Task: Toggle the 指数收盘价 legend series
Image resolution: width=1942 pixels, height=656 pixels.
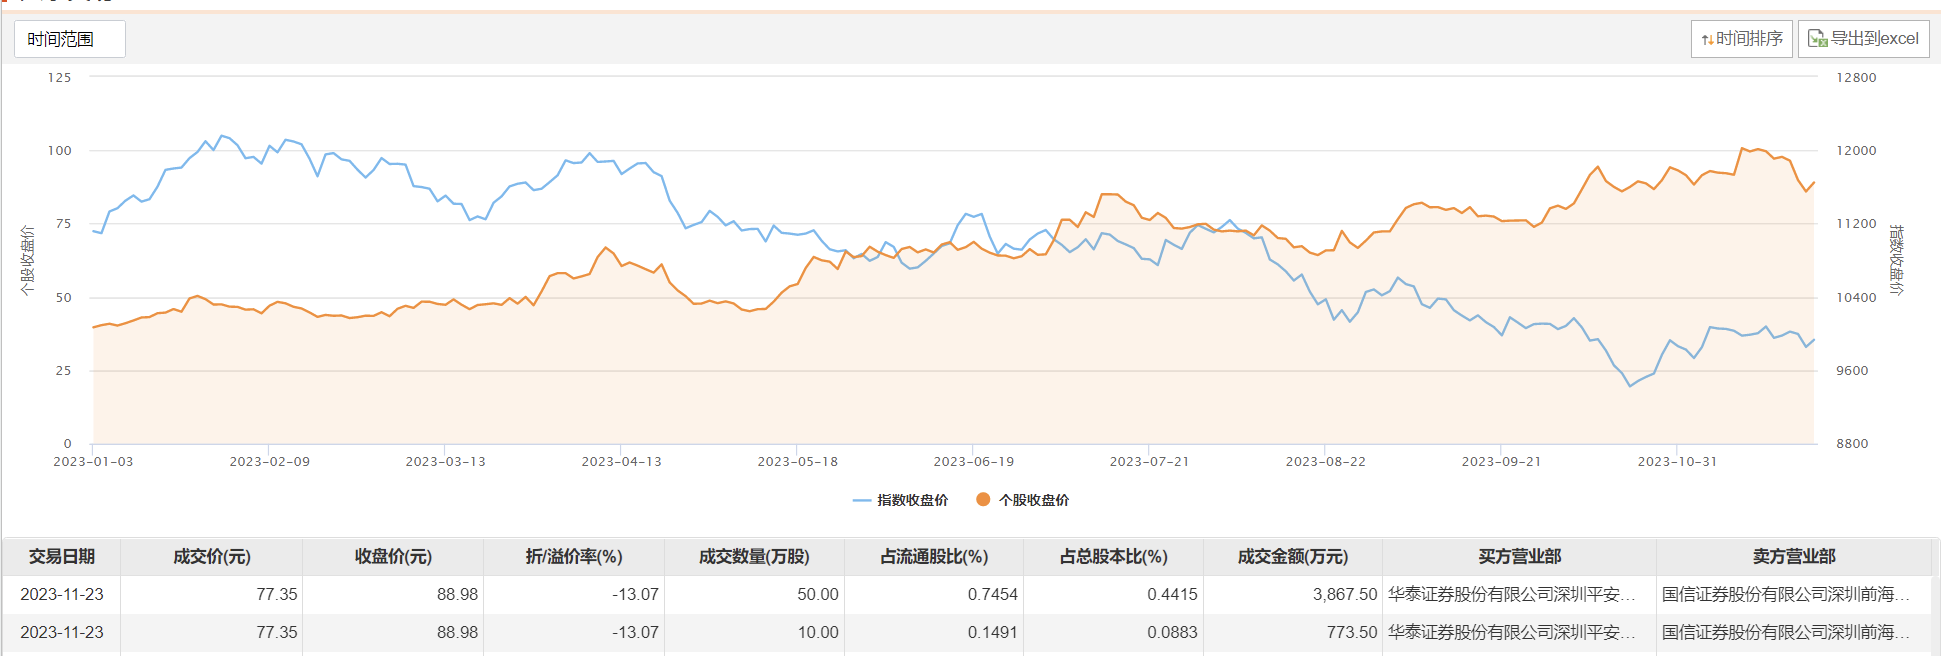Action: pos(901,500)
